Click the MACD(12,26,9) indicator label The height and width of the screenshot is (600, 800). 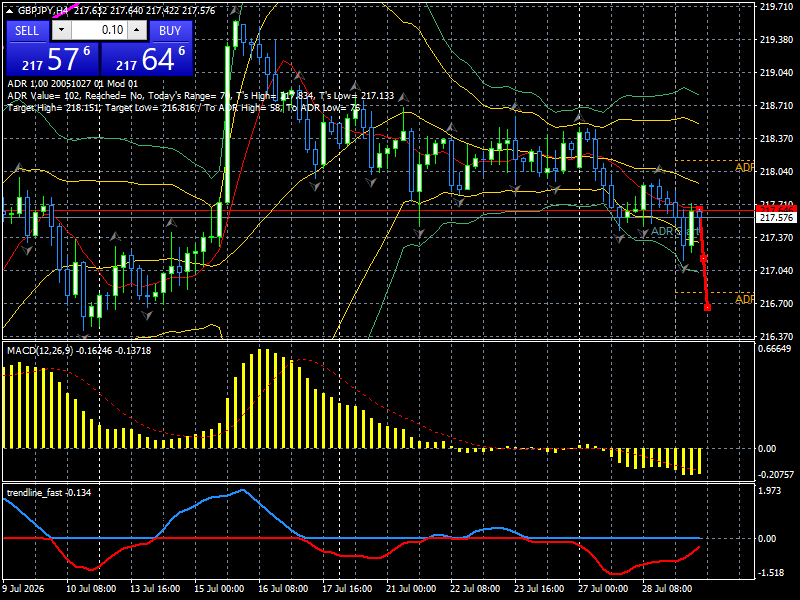tap(79, 351)
